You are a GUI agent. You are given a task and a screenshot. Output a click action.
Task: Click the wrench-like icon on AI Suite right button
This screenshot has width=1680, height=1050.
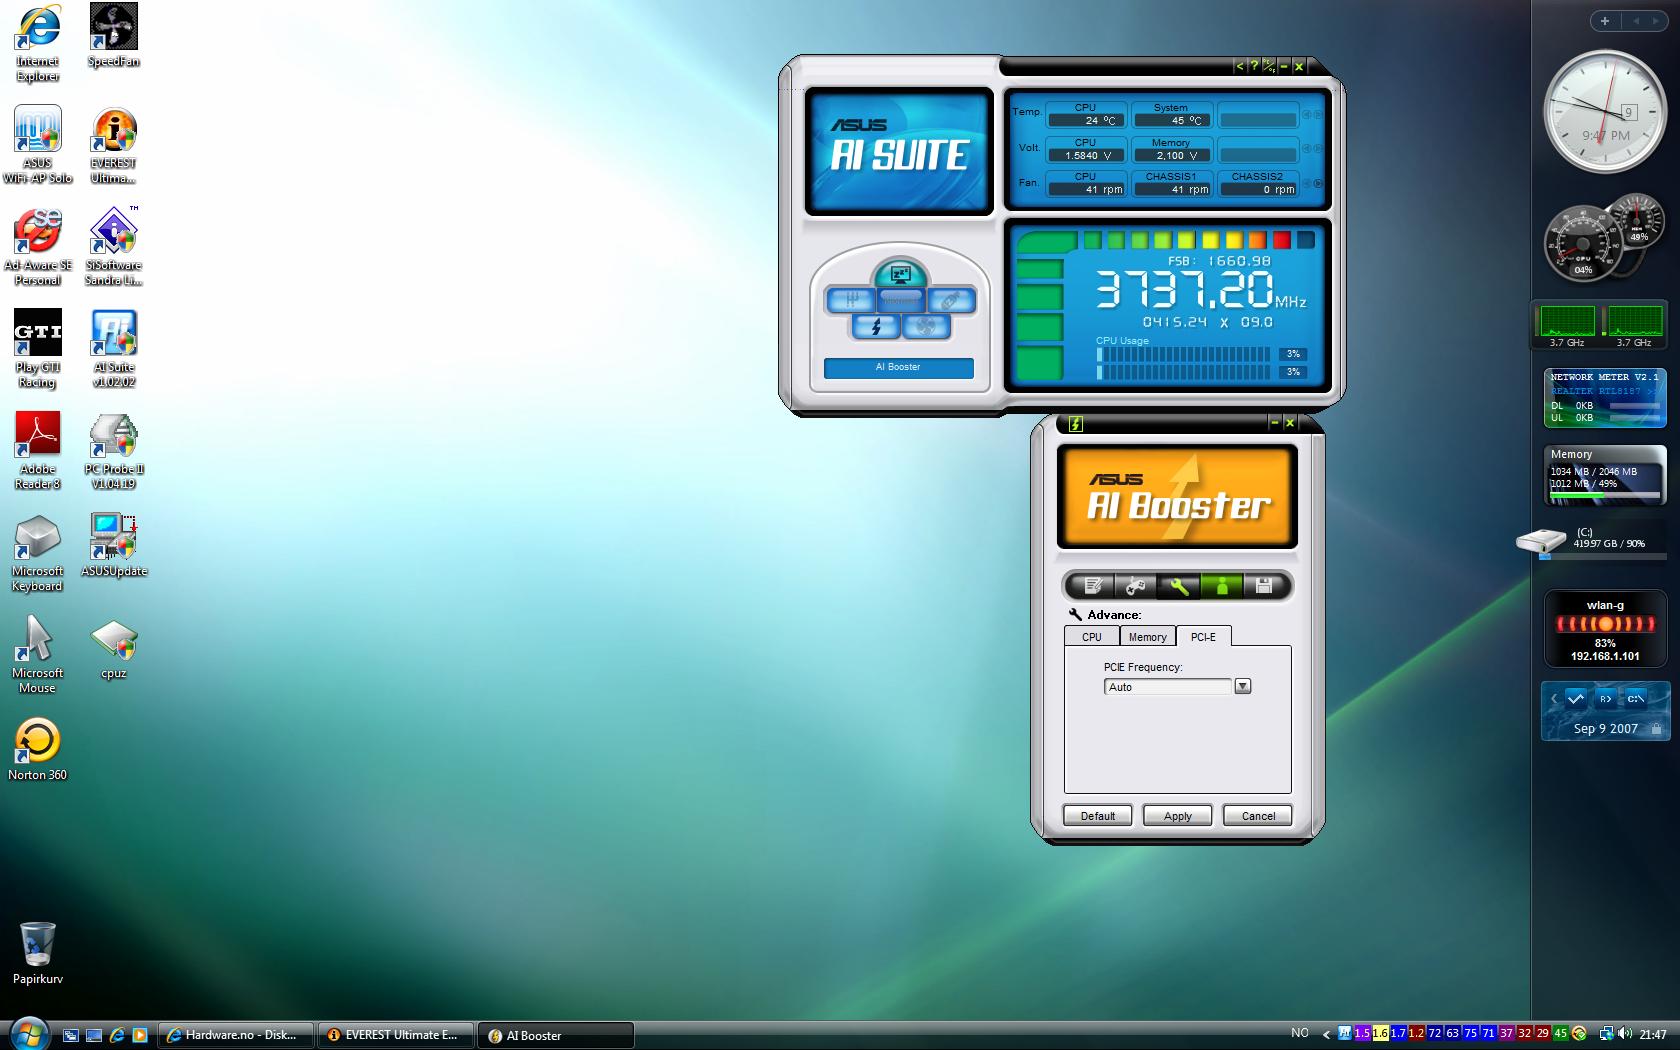click(x=950, y=300)
